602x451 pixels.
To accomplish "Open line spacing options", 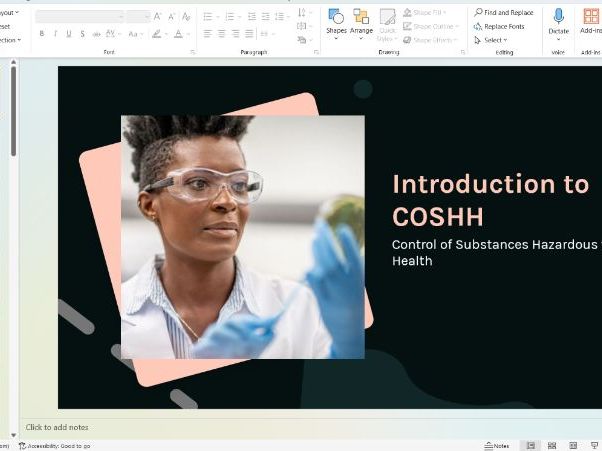I will (x=282, y=17).
